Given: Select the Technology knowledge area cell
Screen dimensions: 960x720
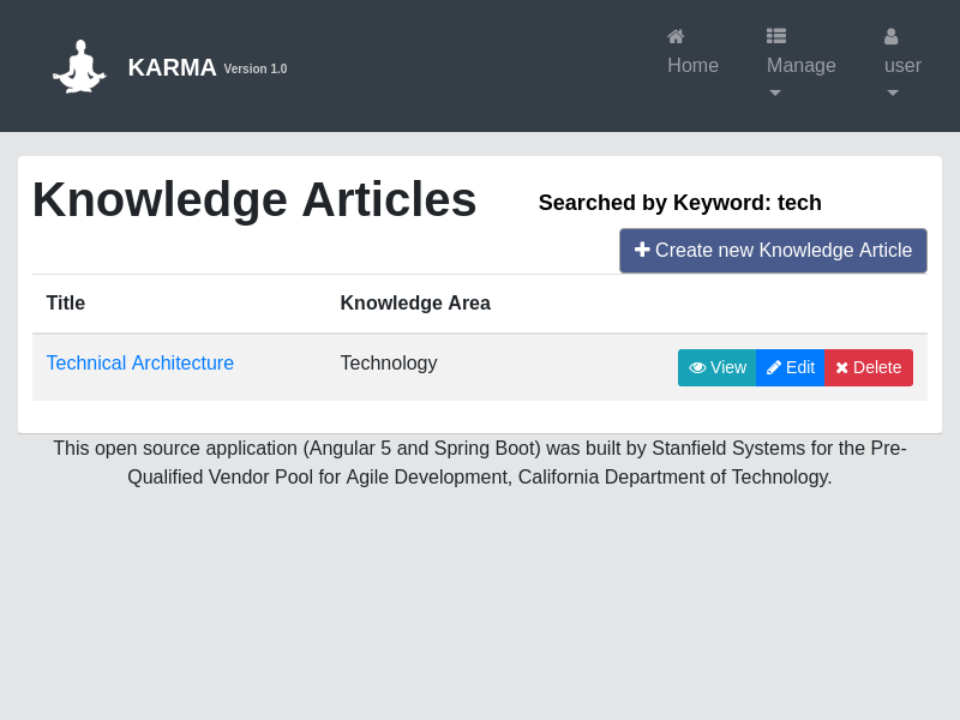Looking at the screenshot, I should (x=388, y=363).
